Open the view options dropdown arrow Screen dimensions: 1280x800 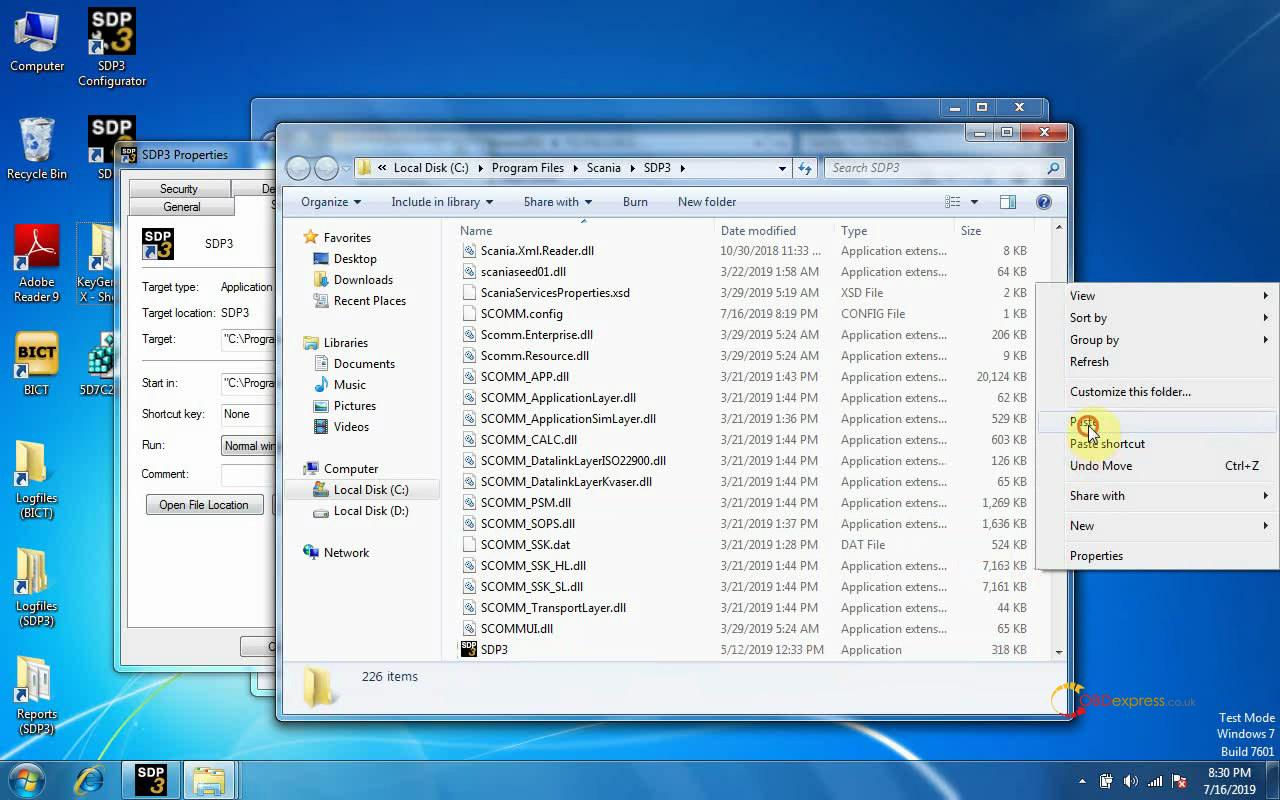[x=974, y=202]
